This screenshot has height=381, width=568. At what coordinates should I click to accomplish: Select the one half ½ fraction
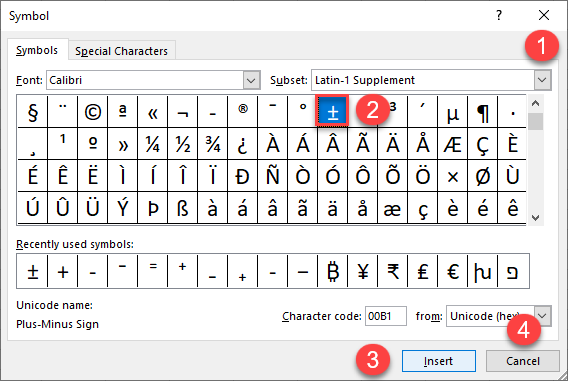[x=183, y=144]
